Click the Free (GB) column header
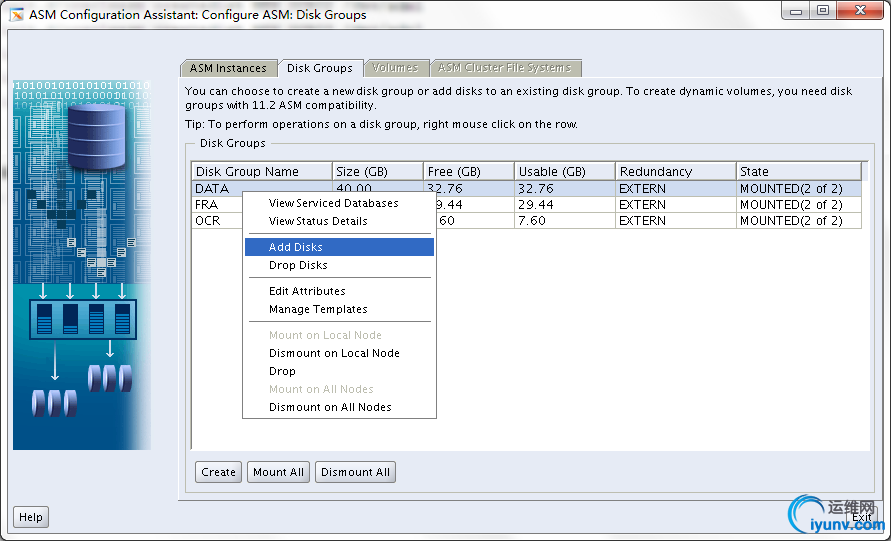 click(x=469, y=172)
